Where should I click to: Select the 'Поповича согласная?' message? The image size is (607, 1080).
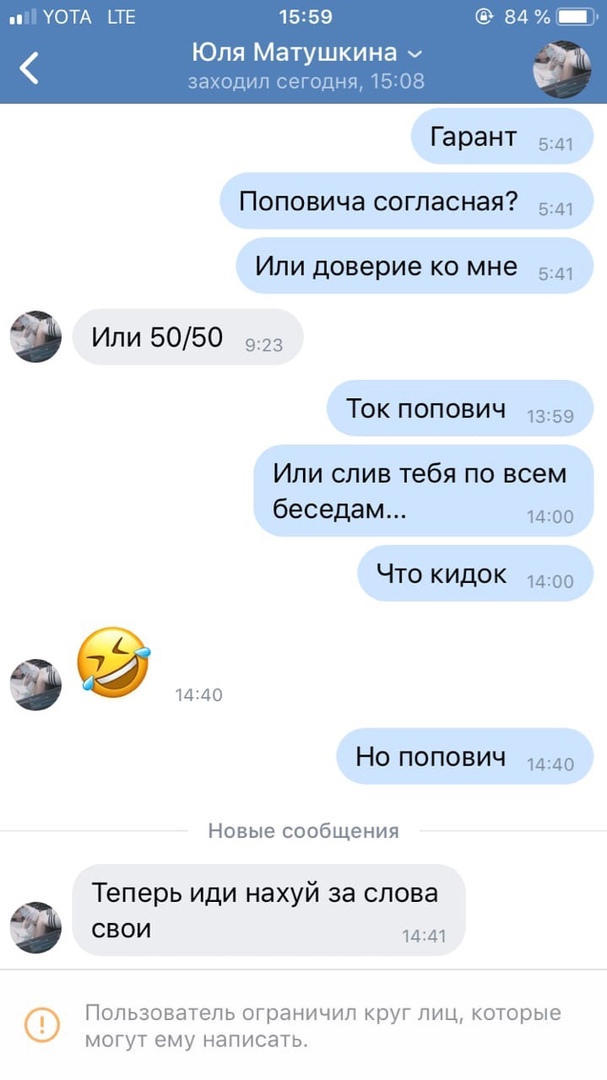(x=407, y=201)
